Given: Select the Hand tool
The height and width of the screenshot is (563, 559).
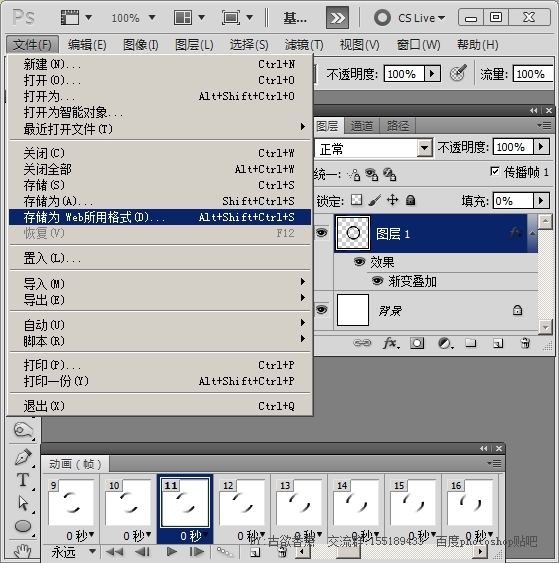Looking at the screenshot, I should coord(23,550).
